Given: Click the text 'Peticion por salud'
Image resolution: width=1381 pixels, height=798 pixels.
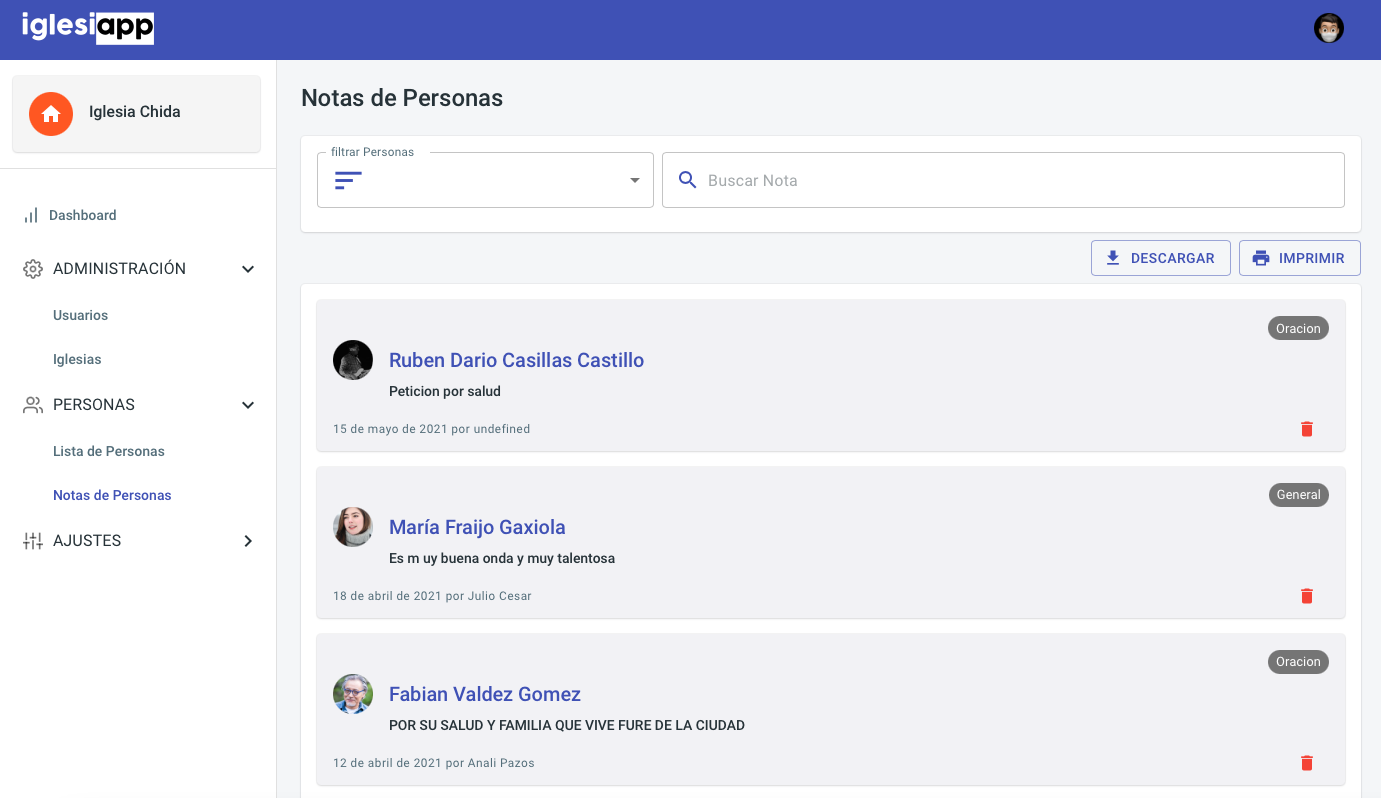Looking at the screenshot, I should coord(445,391).
